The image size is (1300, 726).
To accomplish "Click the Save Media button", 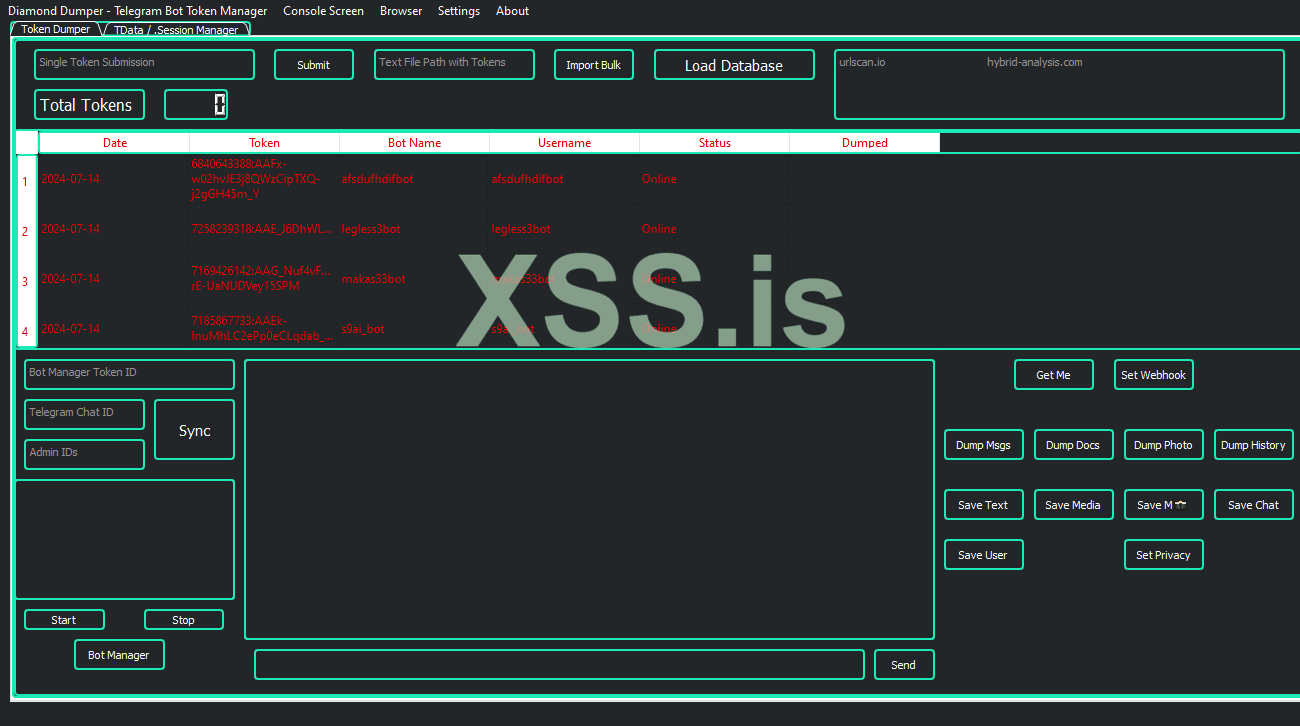I will click(x=1074, y=505).
